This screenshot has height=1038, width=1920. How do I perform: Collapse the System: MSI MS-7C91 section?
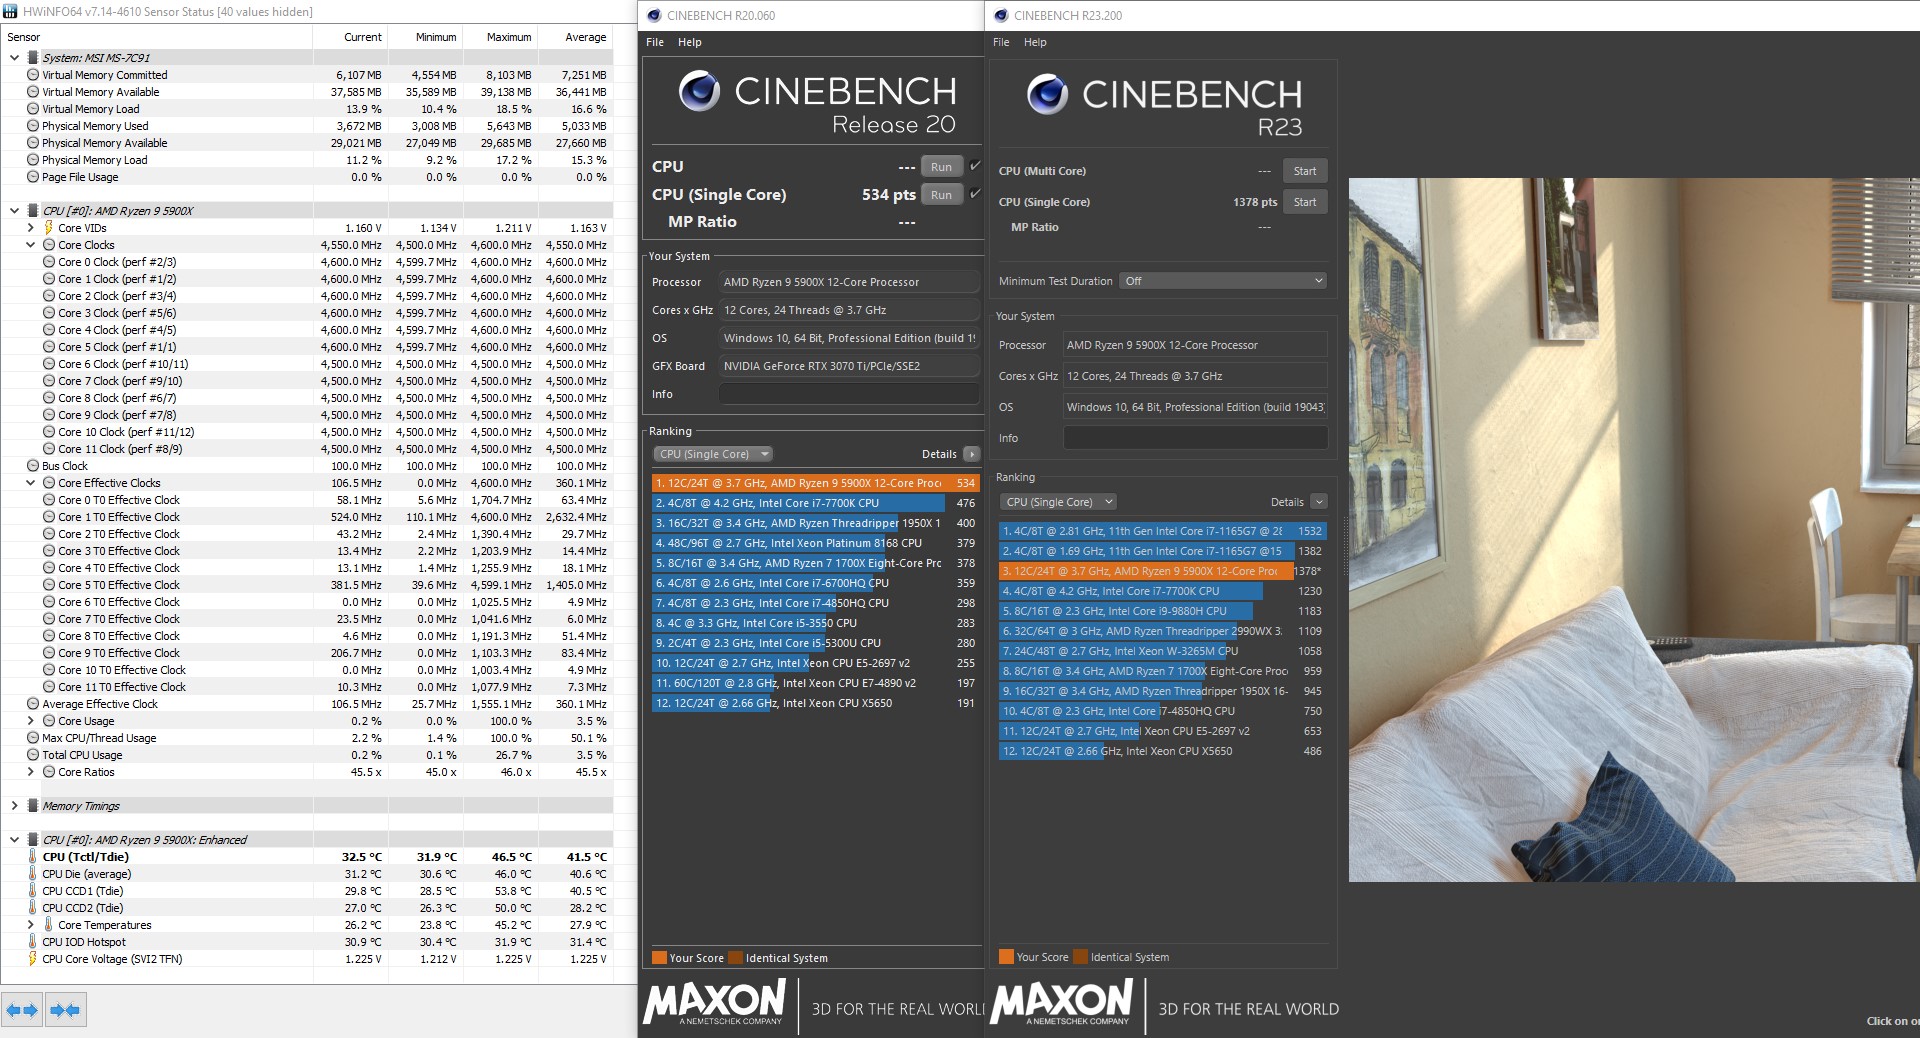pyautogui.click(x=14, y=58)
